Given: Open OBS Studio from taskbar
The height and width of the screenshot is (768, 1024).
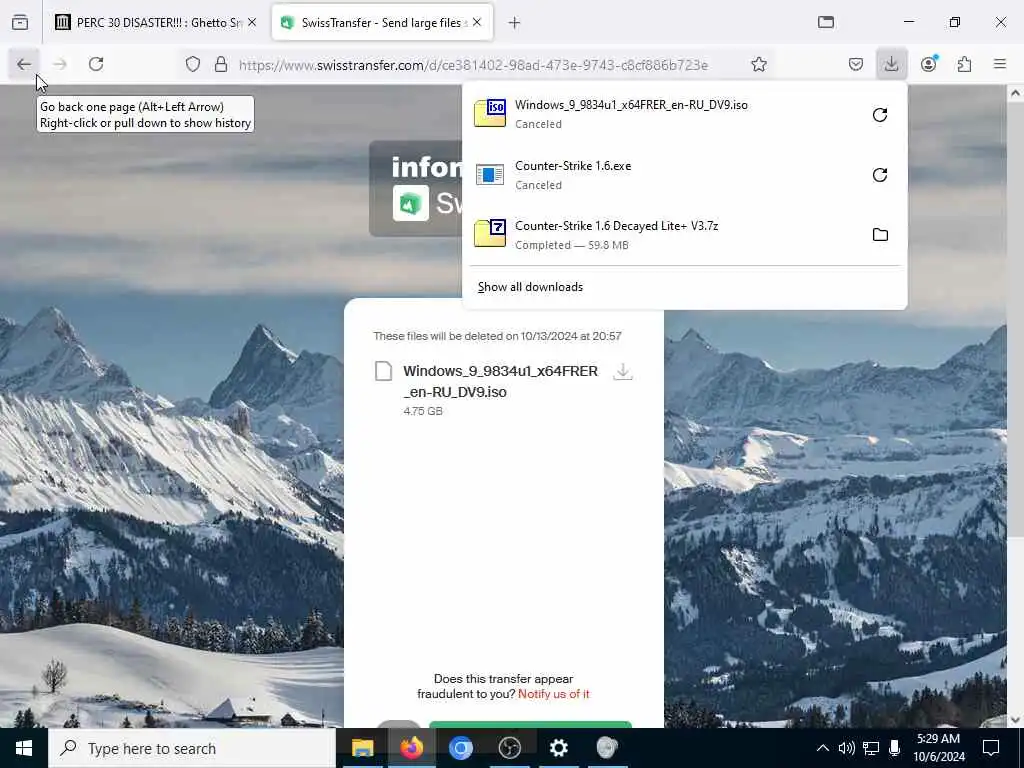Looking at the screenshot, I should [509, 748].
